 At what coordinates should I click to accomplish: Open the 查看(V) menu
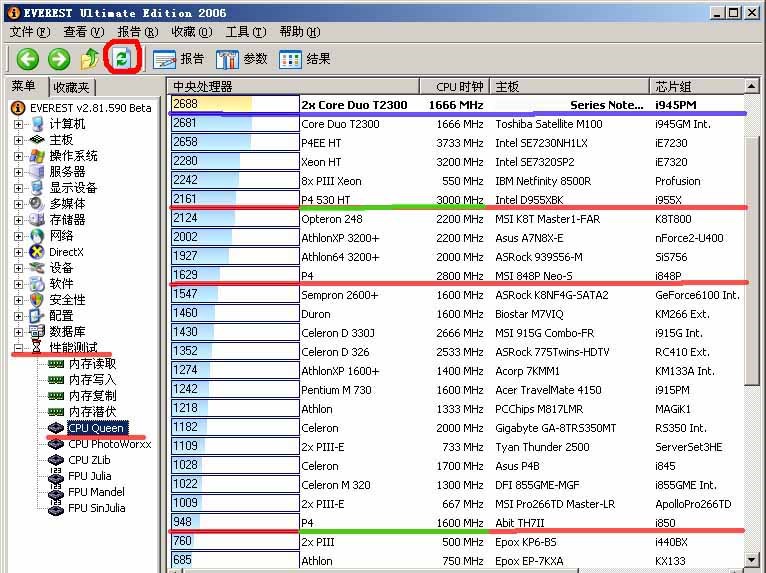[84, 32]
